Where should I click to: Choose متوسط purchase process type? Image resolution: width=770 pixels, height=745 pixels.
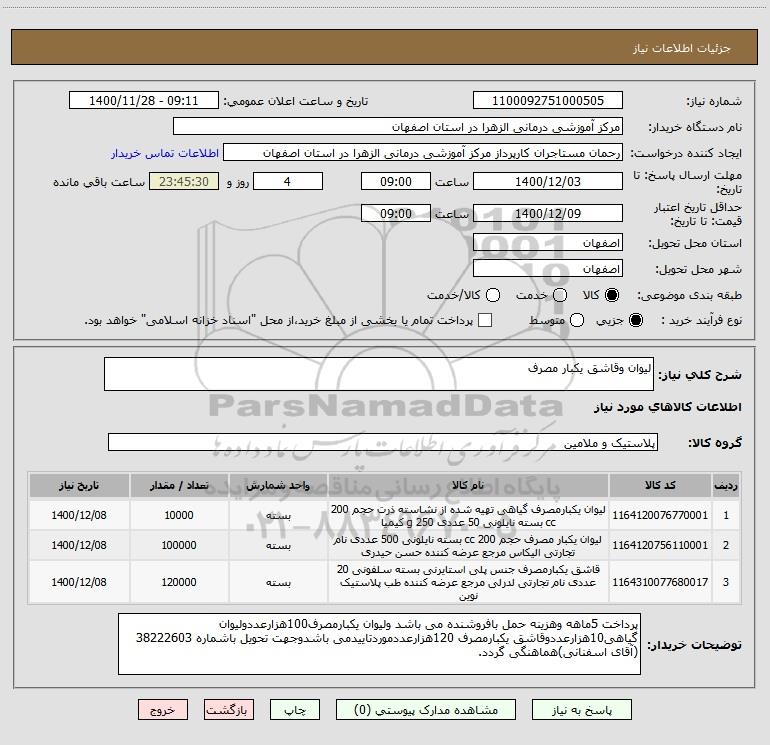pos(577,320)
